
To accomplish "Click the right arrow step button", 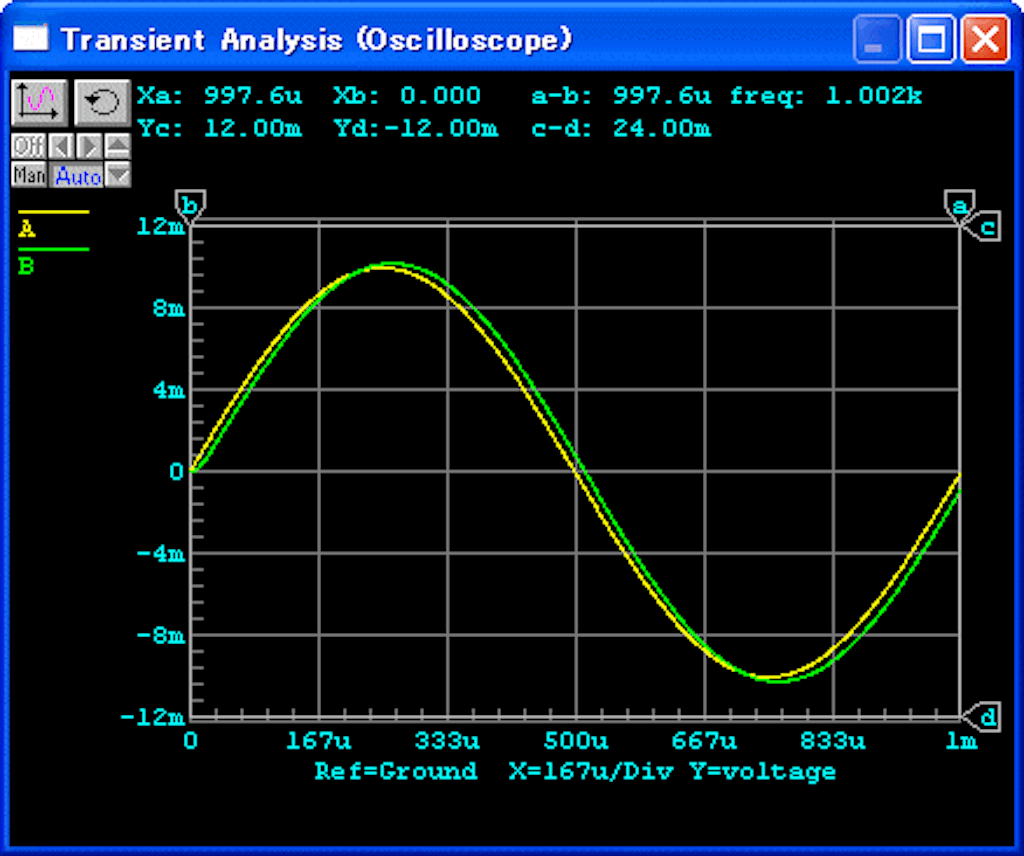I will (89, 146).
